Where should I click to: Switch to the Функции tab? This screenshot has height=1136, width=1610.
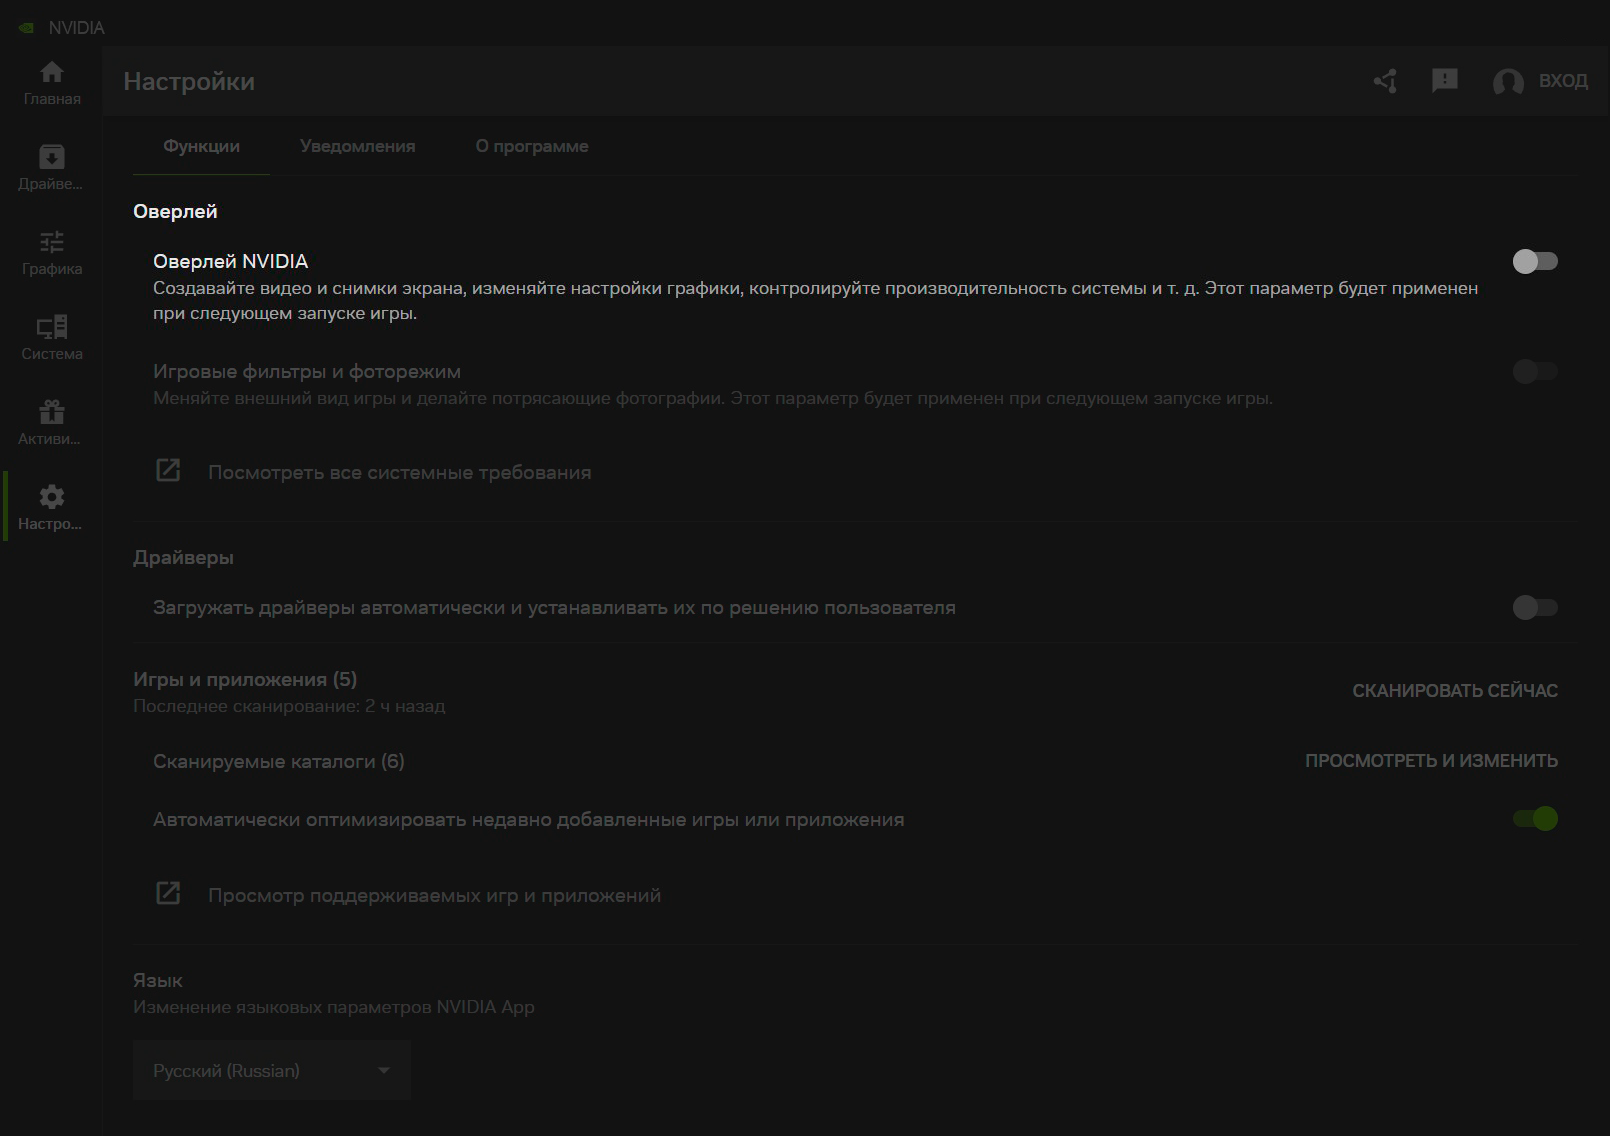[201, 146]
